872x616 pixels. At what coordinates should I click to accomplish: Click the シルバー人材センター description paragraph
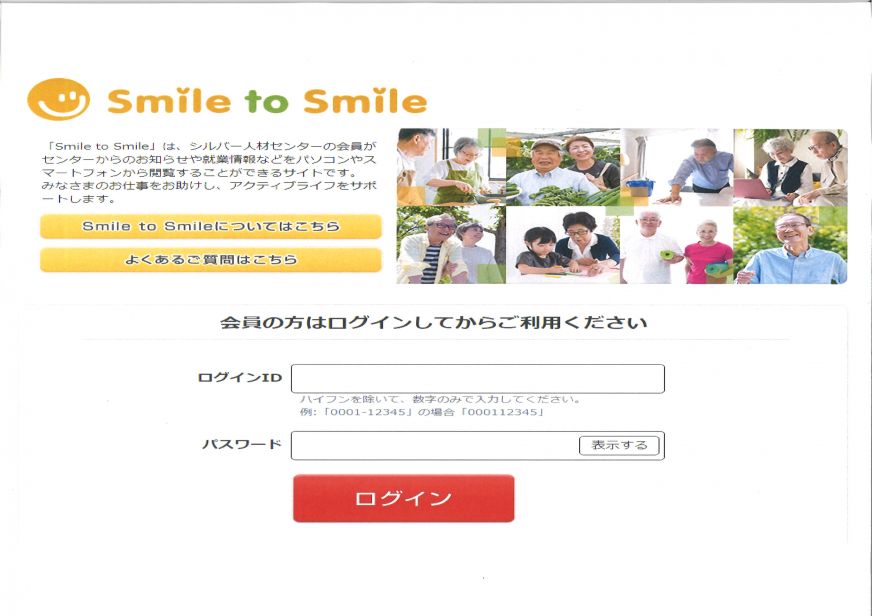(x=209, y=172)
